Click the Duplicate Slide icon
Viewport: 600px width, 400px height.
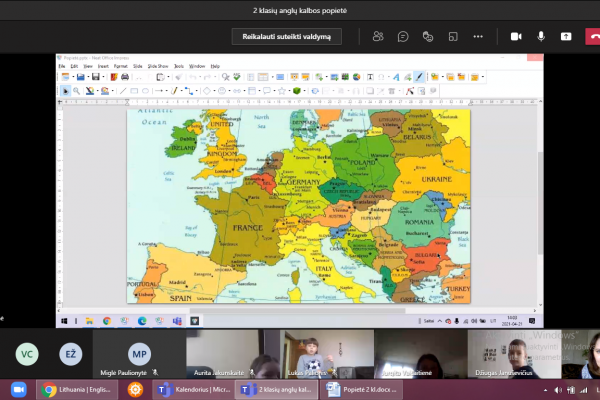(450, 77)
